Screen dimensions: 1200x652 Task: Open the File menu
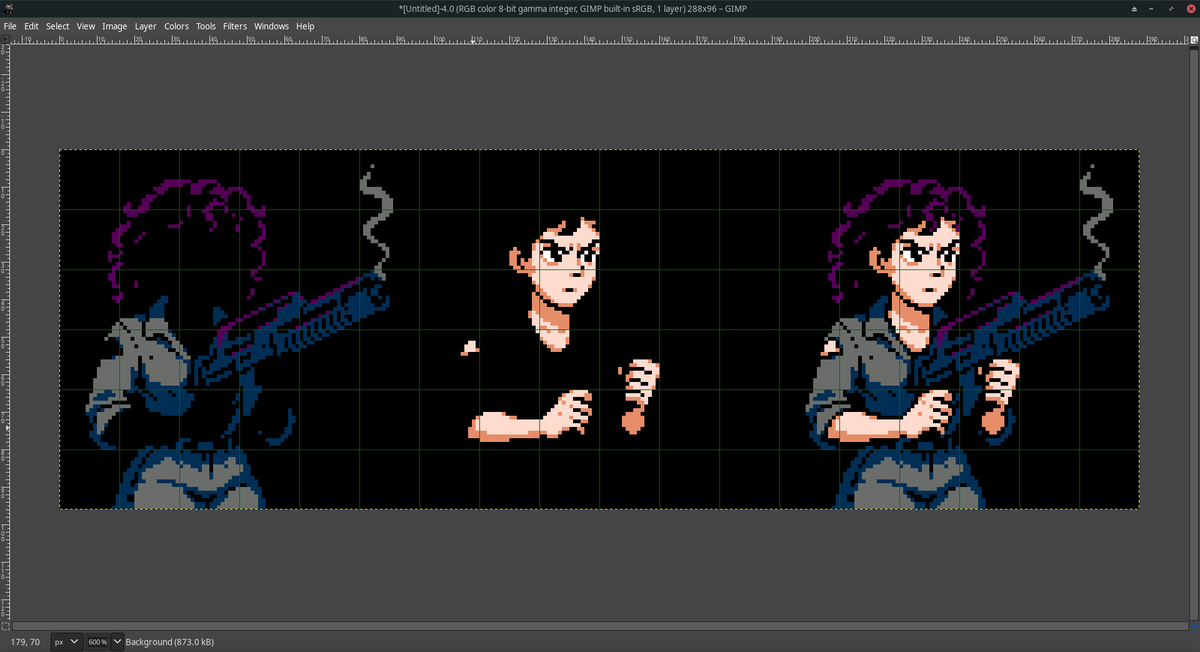[10, 26]
